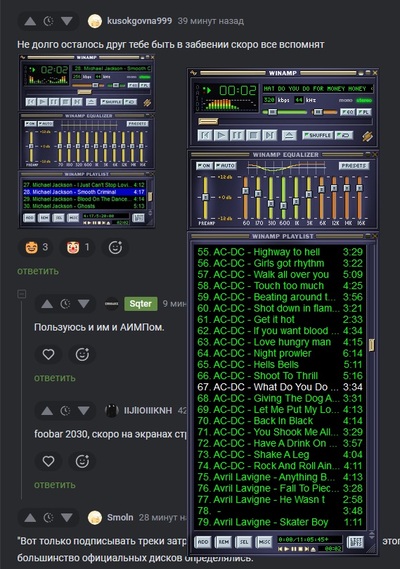Click stop button in small Winamp player
Viewport: 400px width, 569px height.
click(65, 102)
